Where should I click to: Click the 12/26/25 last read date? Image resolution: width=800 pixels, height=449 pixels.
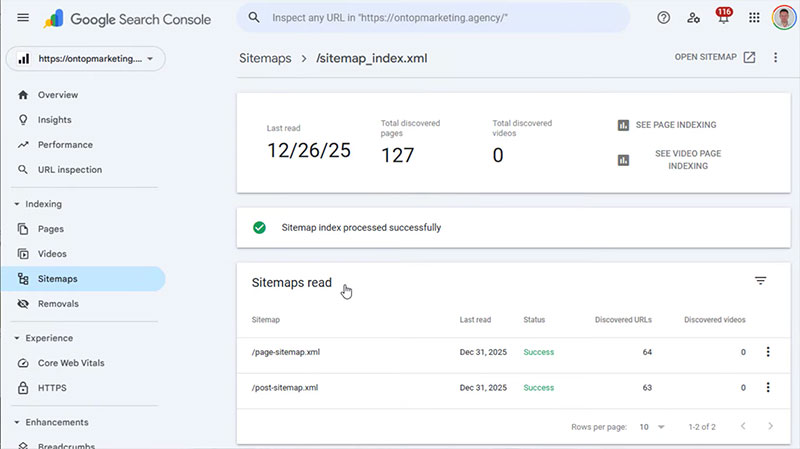pos(309,151)
